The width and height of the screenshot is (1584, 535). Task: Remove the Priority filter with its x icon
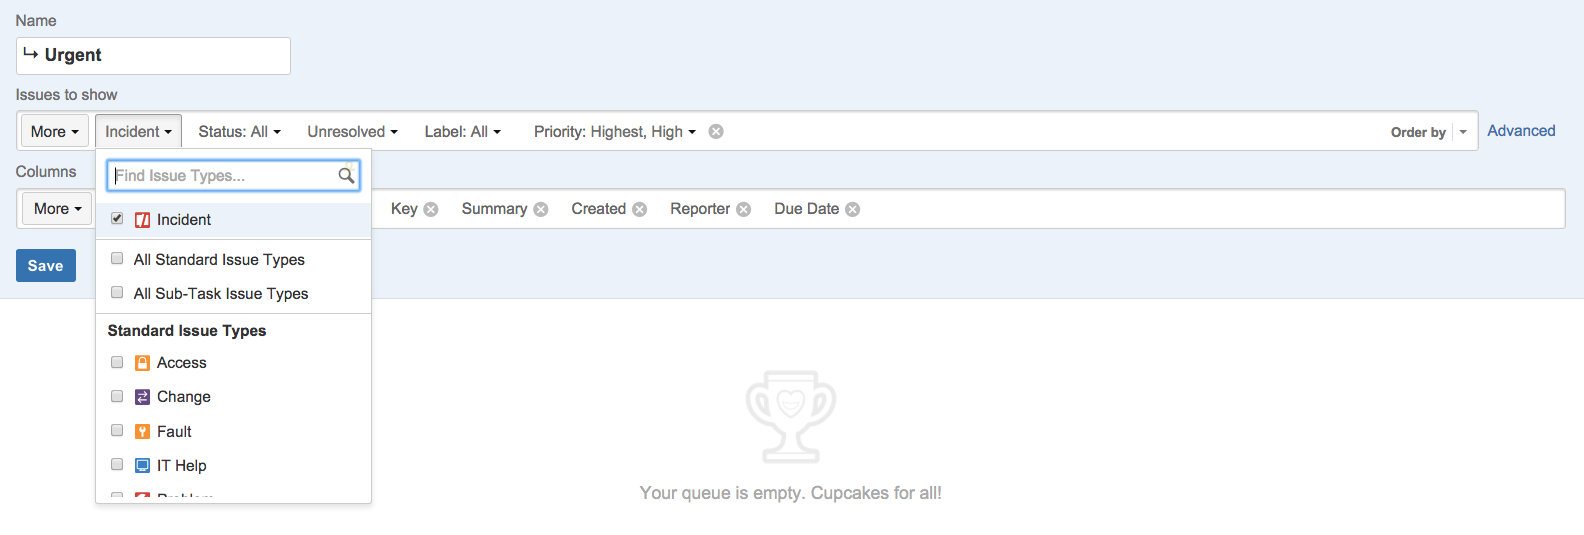[x=716, y=131]
